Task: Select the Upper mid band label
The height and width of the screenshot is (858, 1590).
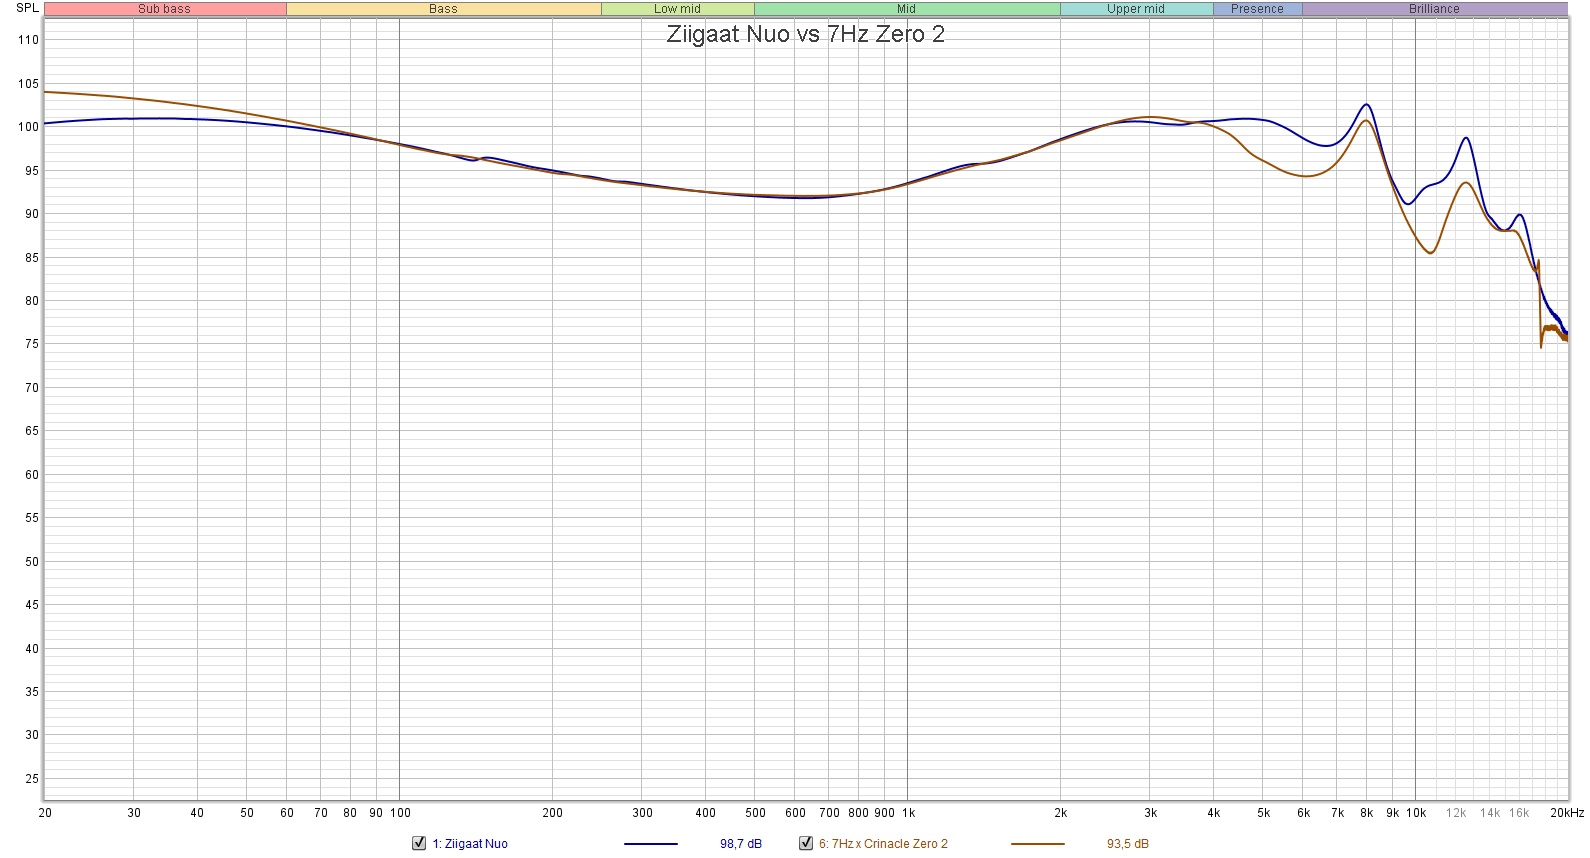Action: (x=1136, y=9)
